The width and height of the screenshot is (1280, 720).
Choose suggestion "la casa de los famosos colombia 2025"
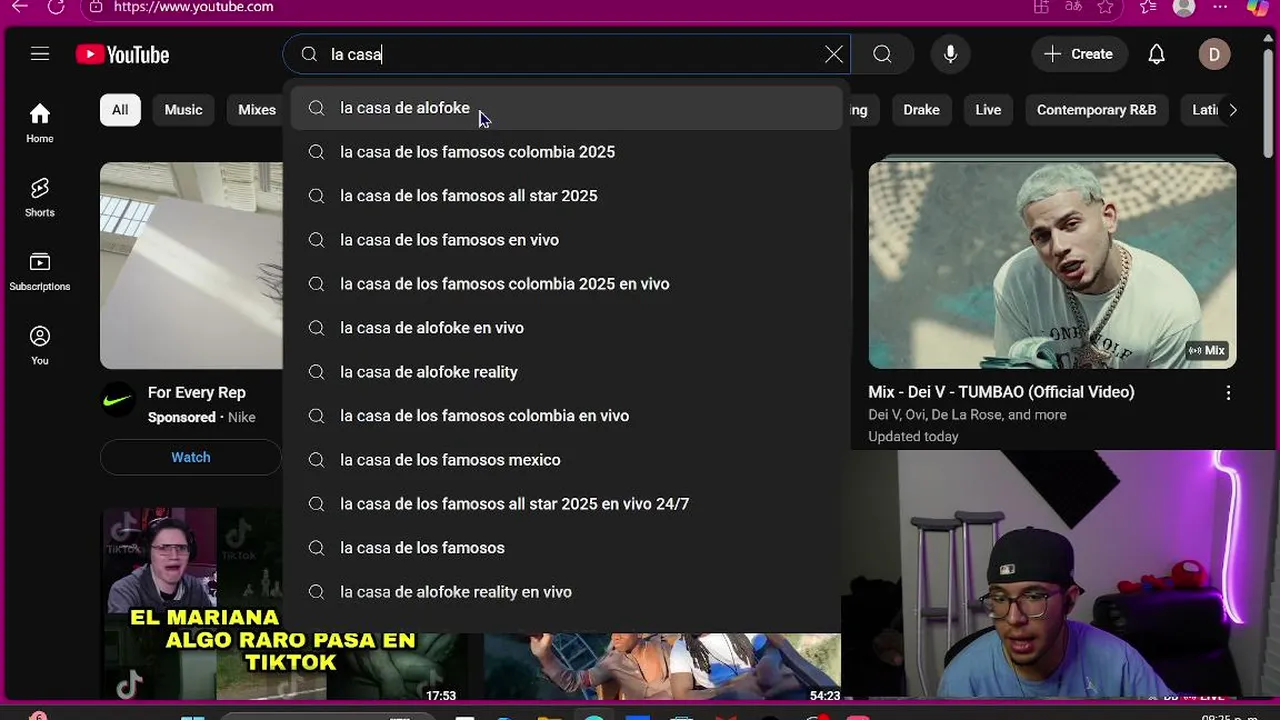coord(567,152)
